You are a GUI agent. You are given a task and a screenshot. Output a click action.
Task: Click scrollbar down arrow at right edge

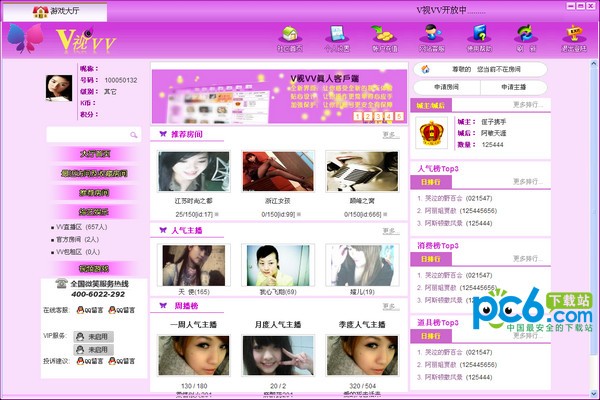[594, 393]
